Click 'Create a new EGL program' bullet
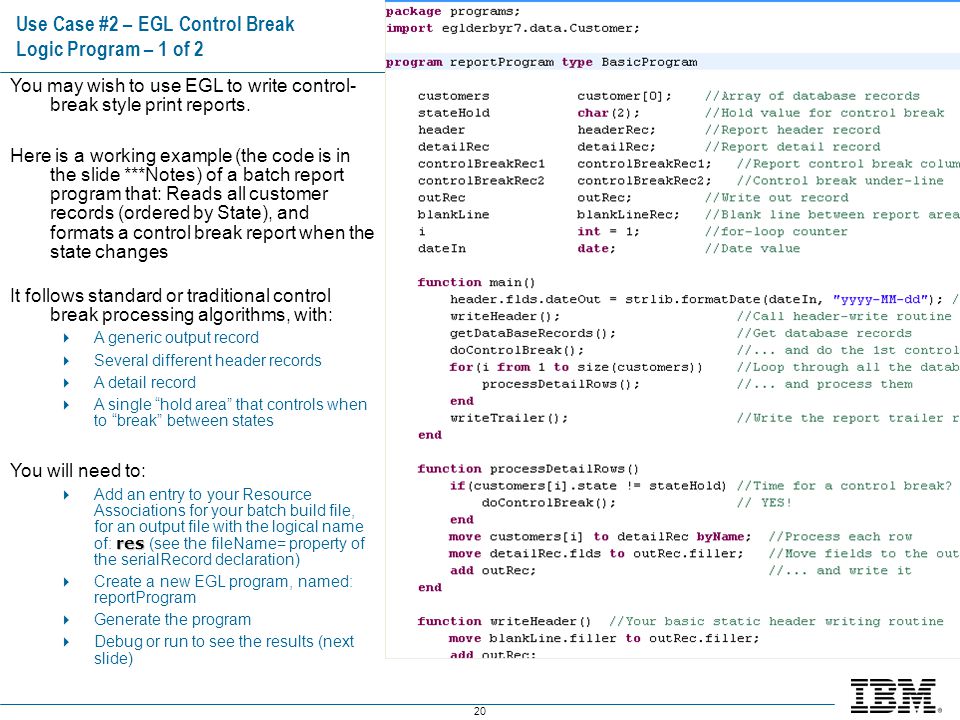Image resolution: width=960 pixels, height=720 pixels. [223, 589]
